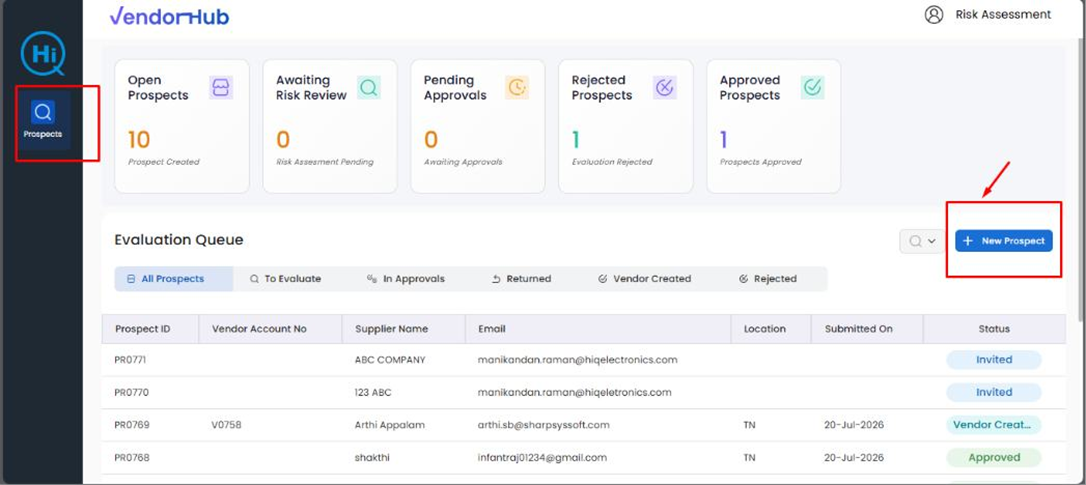Click Invited status for PR0771

point(994,360)
